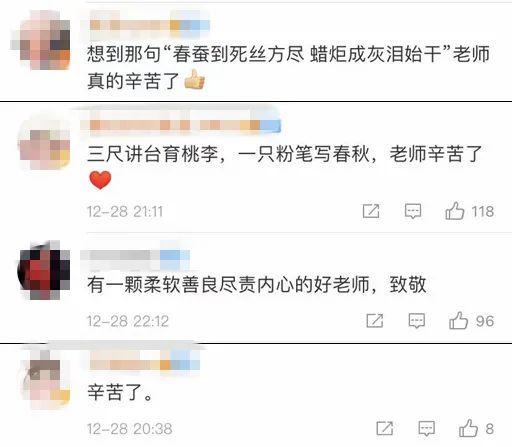
Task: Click the red heart emoji in comment
Action: (x=100, y=180)
